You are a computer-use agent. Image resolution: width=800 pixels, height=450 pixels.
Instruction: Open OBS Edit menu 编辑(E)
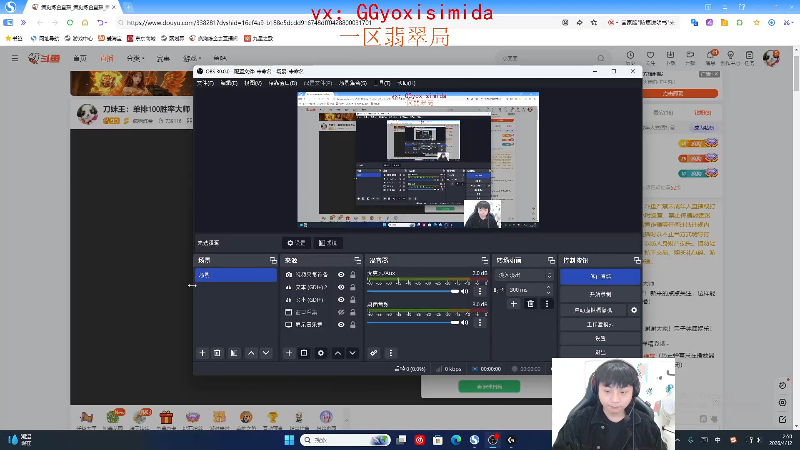coord(229,83)
